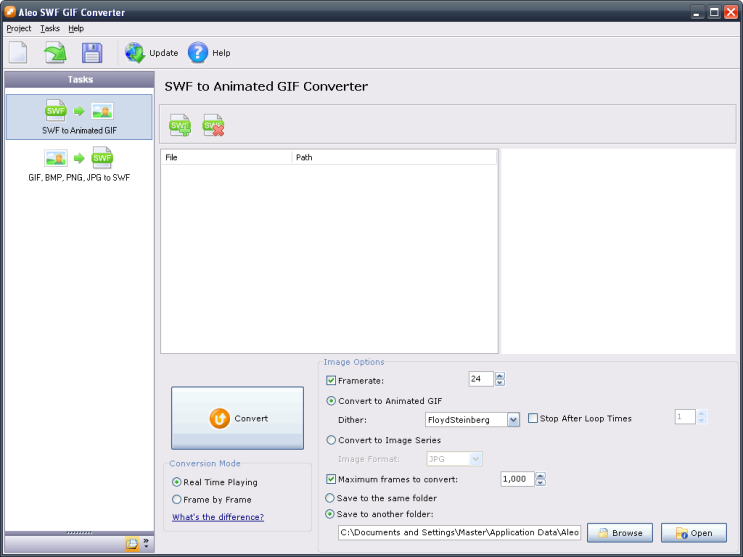This screenshot has height=557, width=743.
Task: Enable Stop After Loop Times checkbox
Action: click(533, 419)
